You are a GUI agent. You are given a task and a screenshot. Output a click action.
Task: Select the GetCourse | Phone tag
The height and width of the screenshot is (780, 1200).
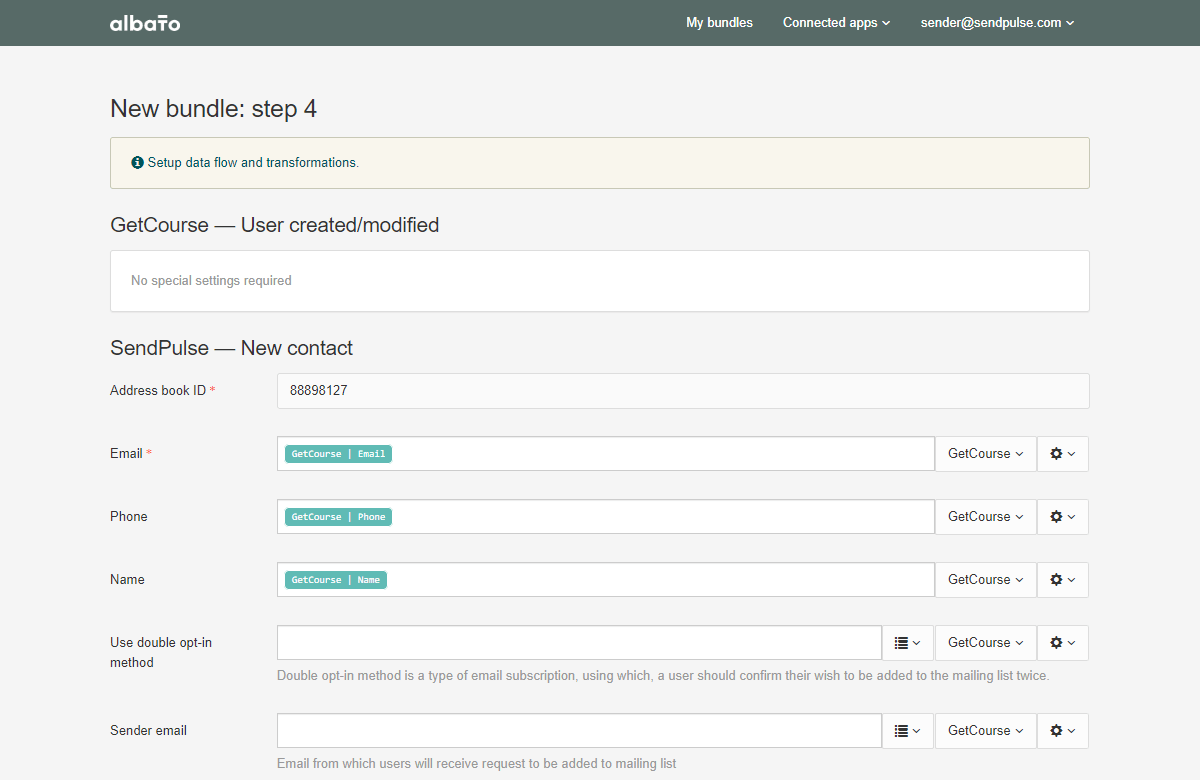point(338,517)
